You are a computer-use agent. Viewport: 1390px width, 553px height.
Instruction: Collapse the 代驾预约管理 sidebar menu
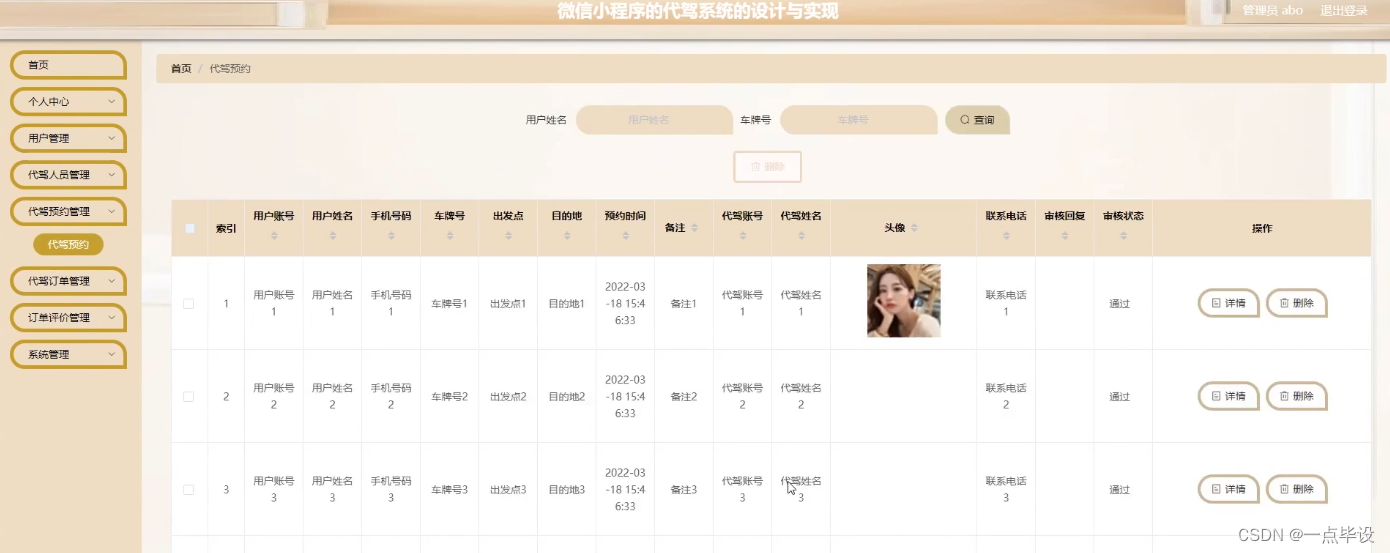click(x=69, y=211)
